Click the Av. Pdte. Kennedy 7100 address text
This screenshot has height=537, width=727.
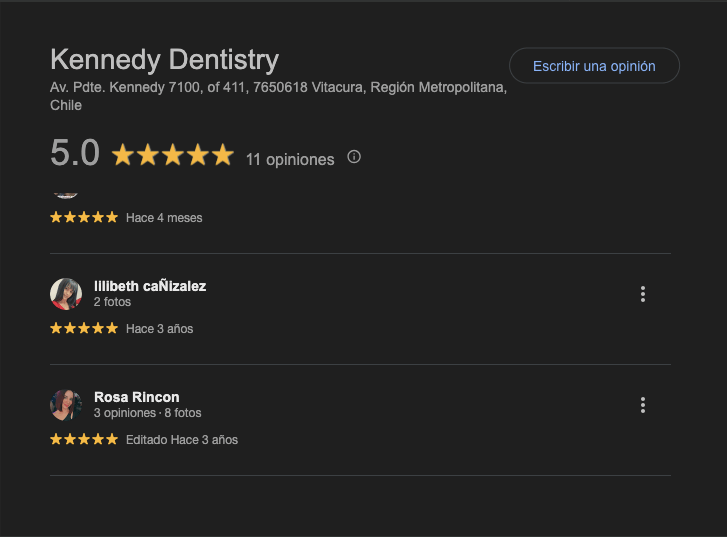[x=278, y=88]
